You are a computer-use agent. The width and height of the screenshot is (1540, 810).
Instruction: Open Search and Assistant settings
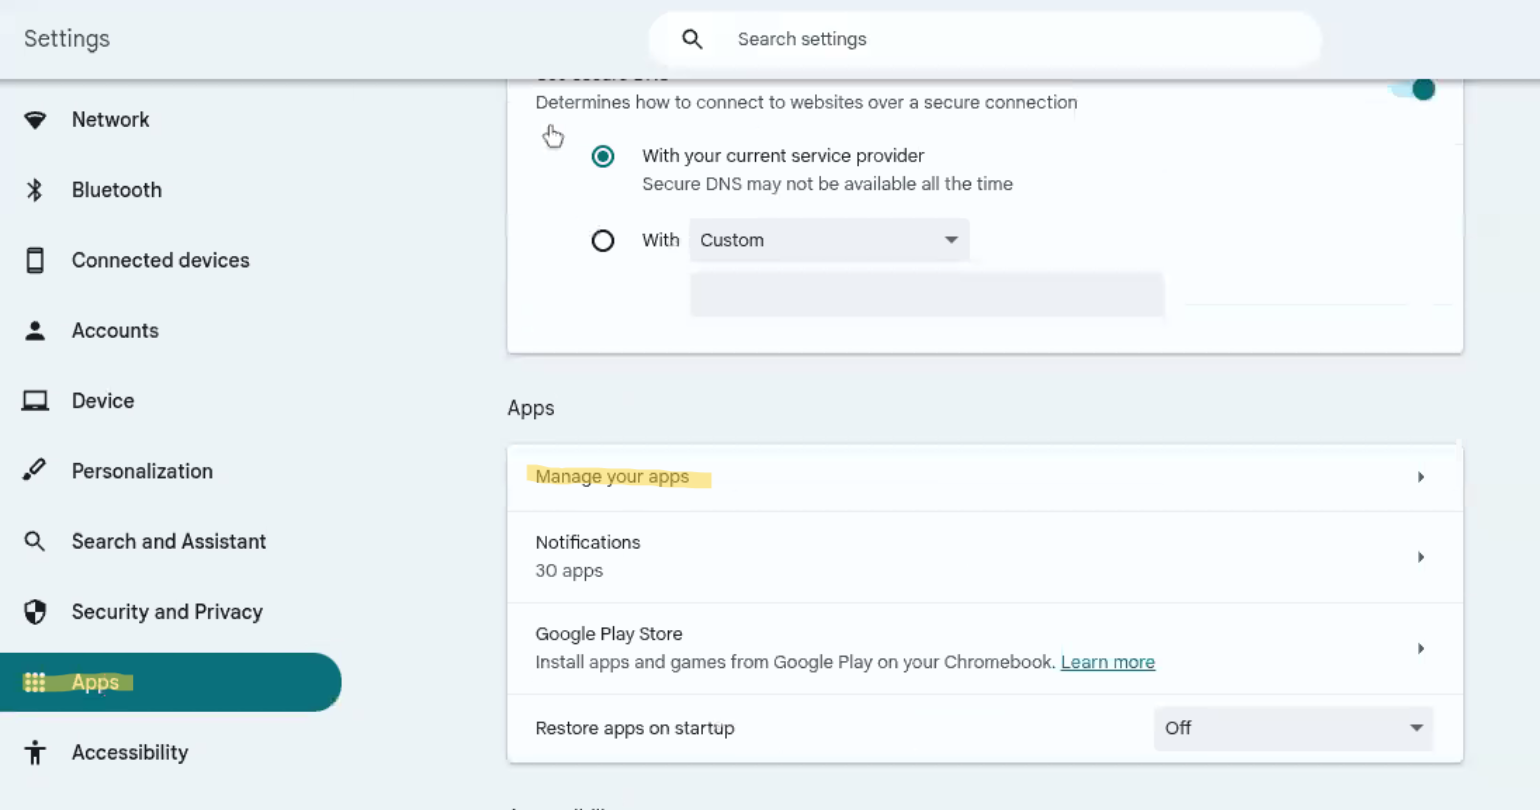pyautogui.click(x=168, y=541)
